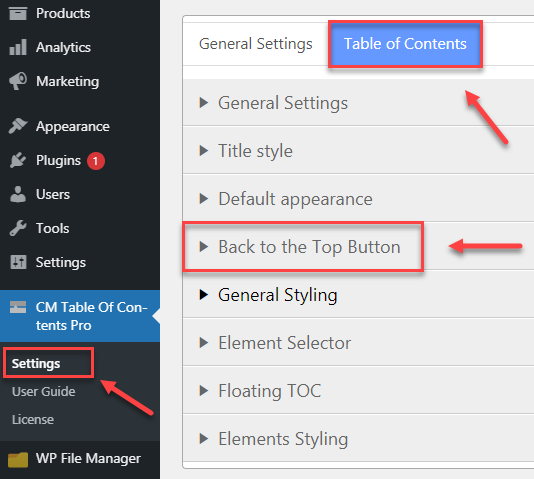The height and width of the screenshot is (479, 534).
Task: Expand the Default appearance triangle
Action: coord(204,199)
